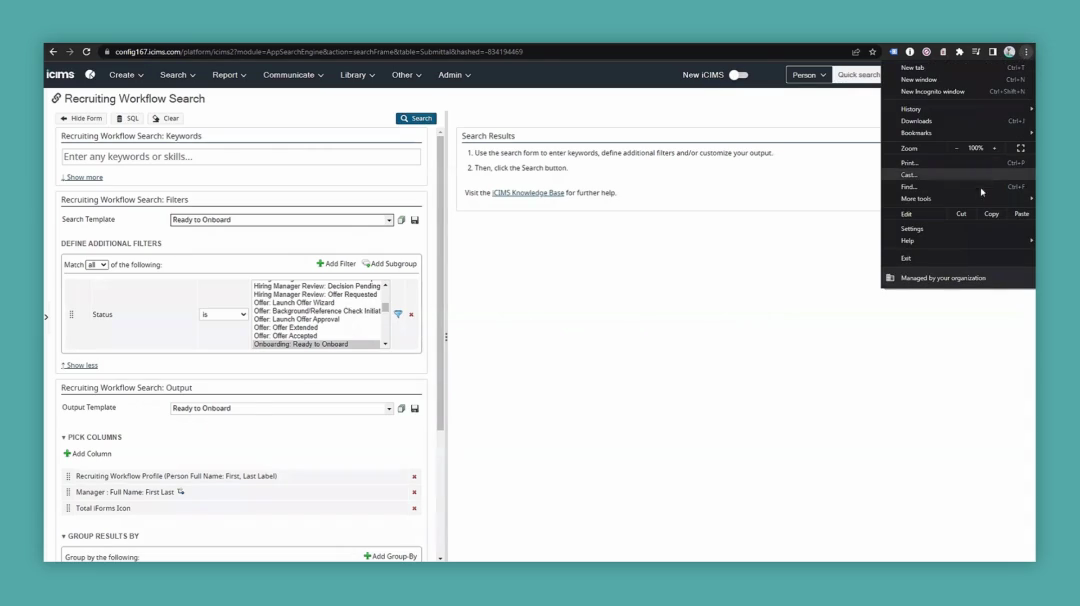The image size is (1080, 606).
Task: Copy the Output Template with the copy icon
Action: [402, 408]
